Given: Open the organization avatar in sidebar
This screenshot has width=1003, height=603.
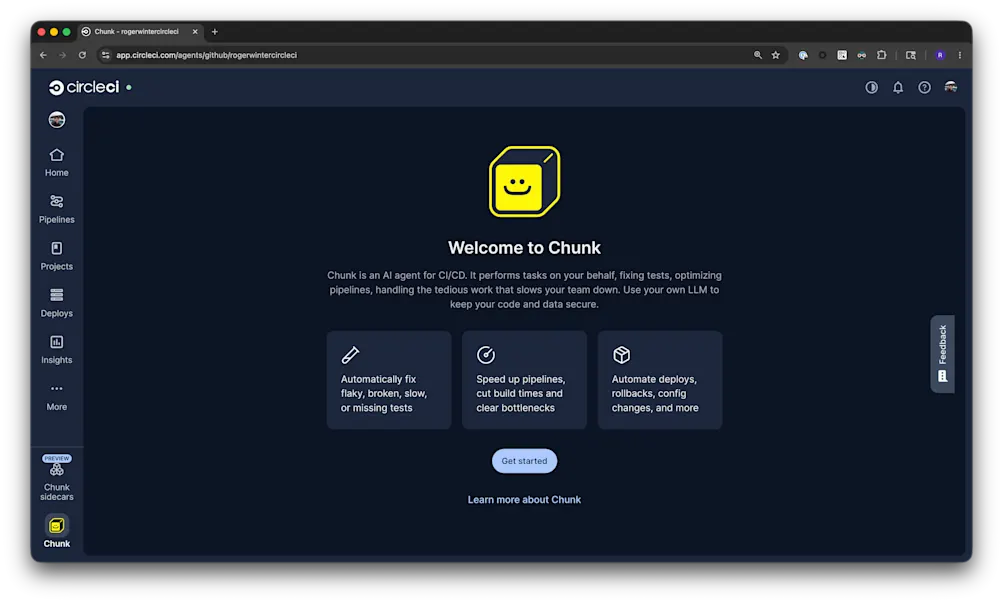Looking at the screenshot, I should pyautogui.click(x=57, y=120).
